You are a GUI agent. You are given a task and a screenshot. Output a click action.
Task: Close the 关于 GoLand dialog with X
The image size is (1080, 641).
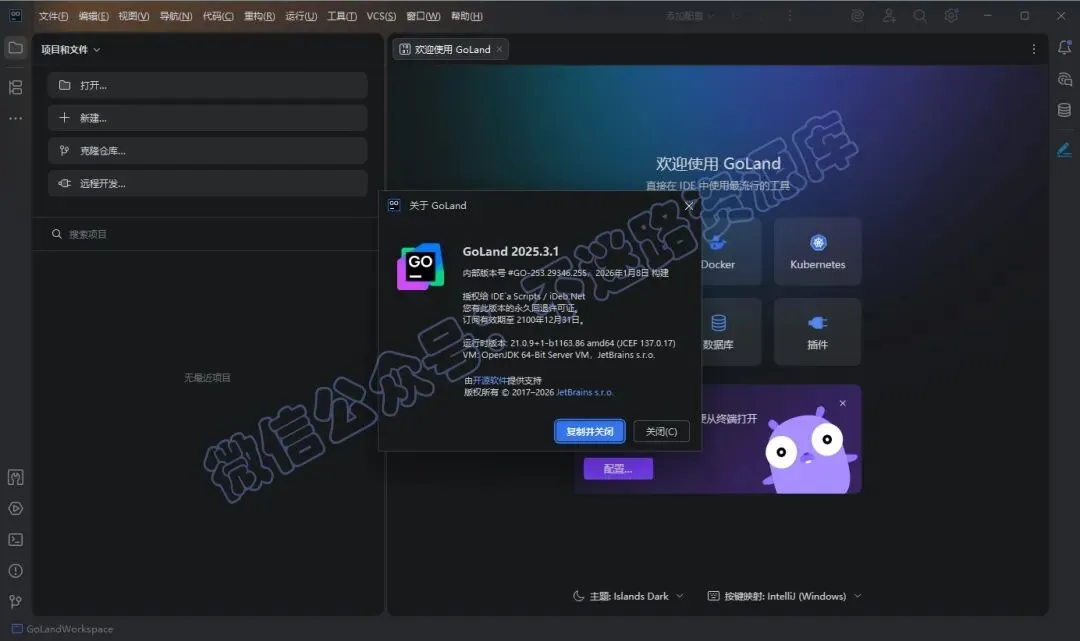click(689, 206)
